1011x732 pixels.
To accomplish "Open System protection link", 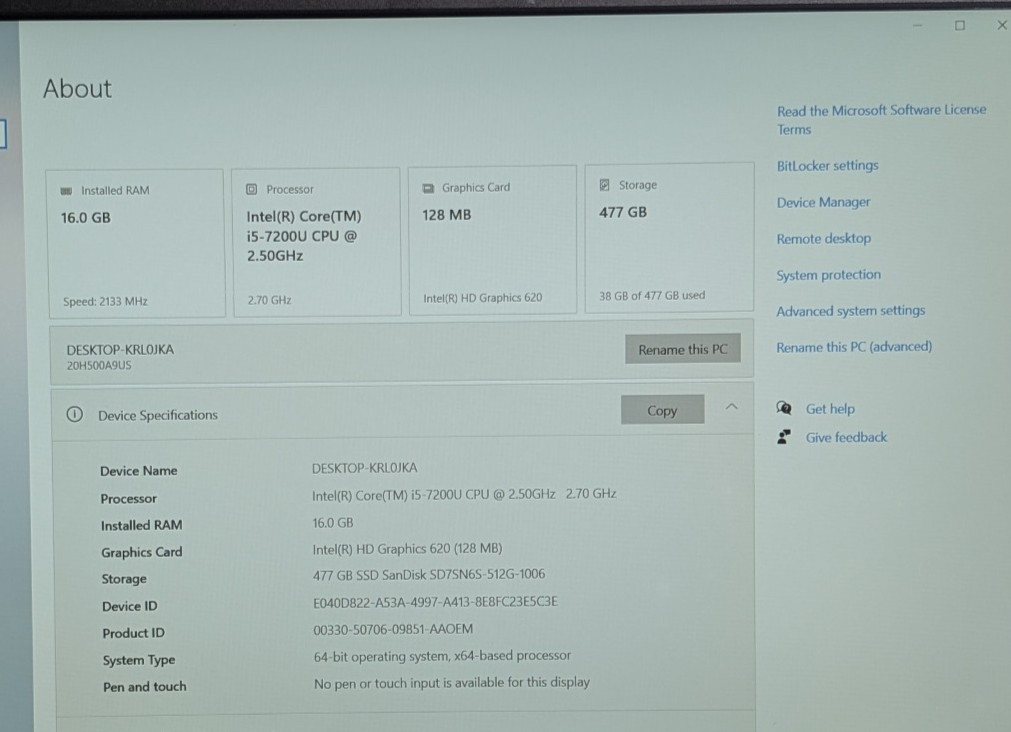I will tap(829, 275).
